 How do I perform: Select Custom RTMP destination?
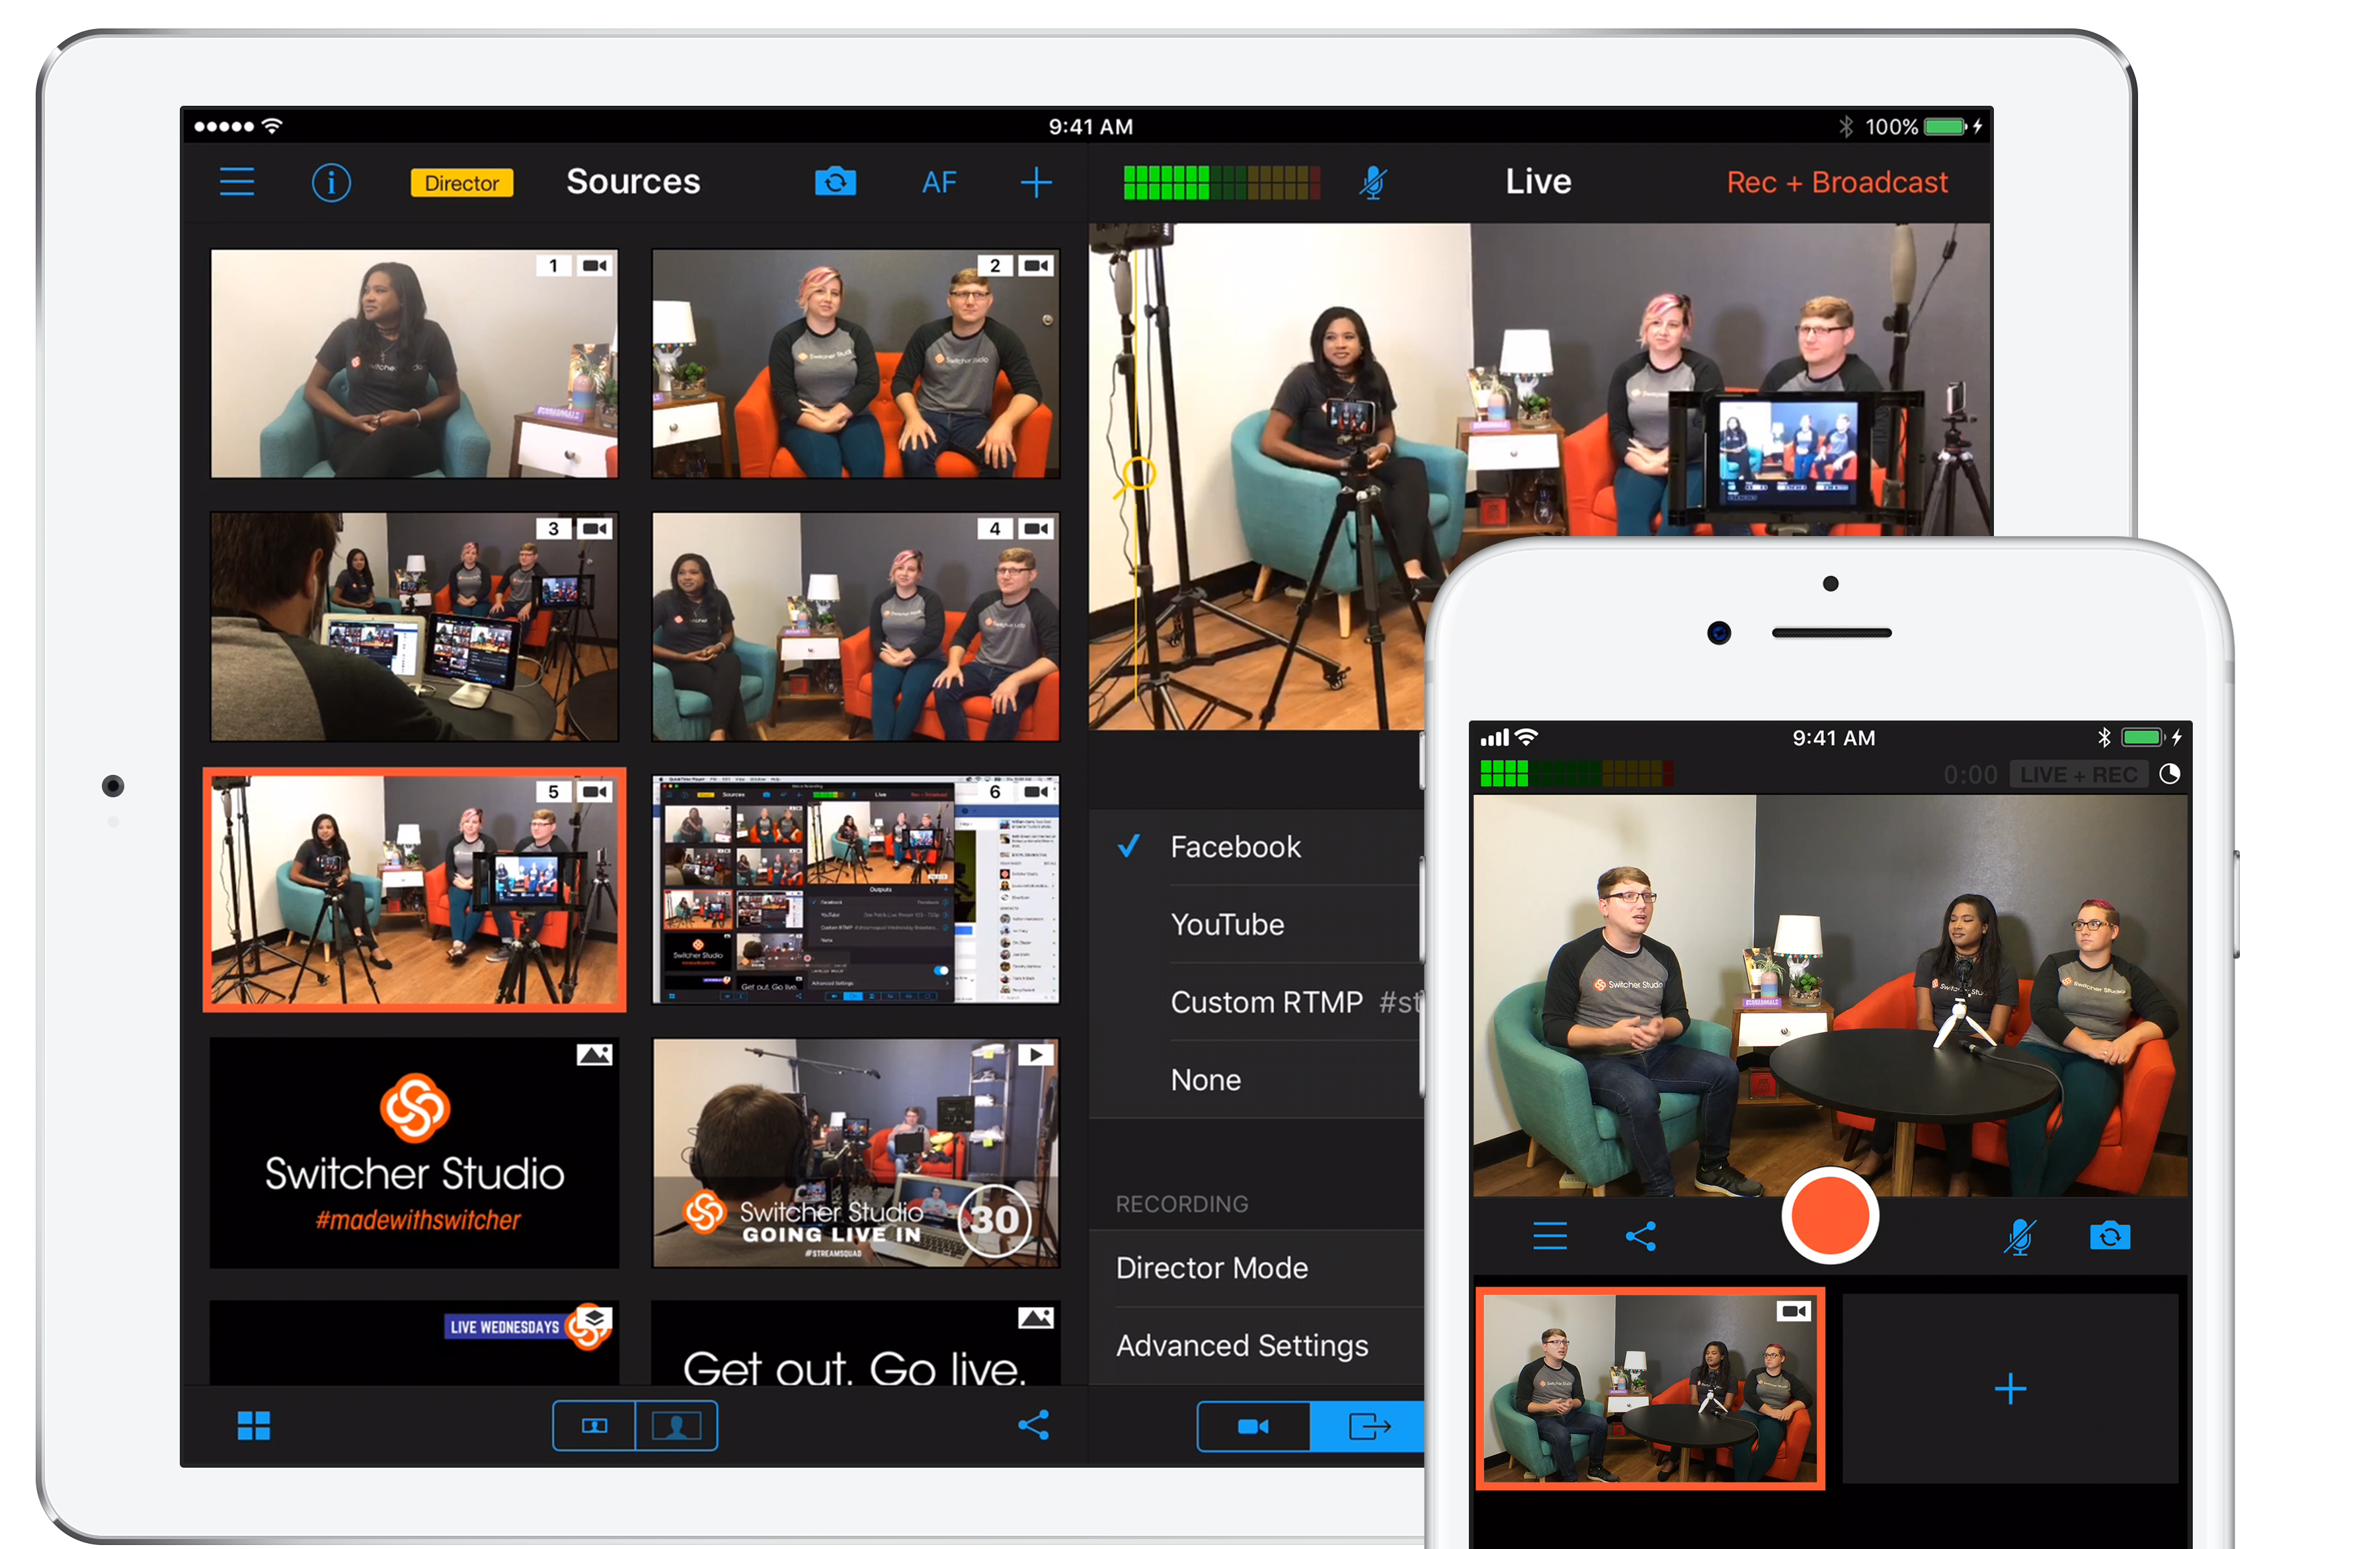pos(1266,1002)
